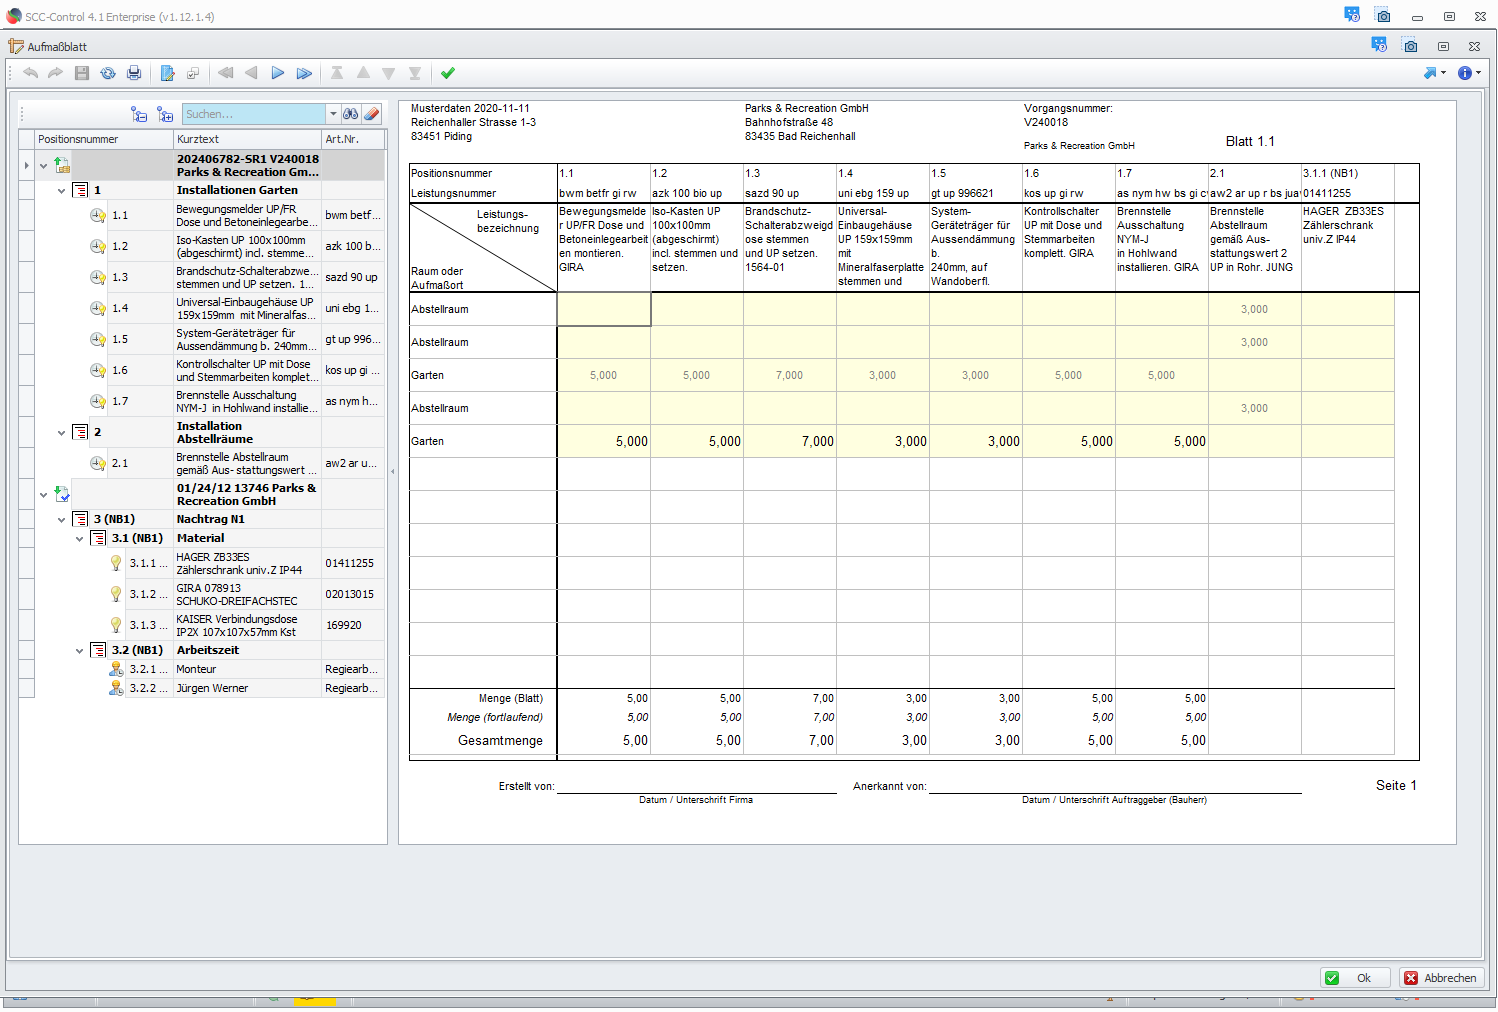Click the binoculars search icon

click(x=350, y=114)
